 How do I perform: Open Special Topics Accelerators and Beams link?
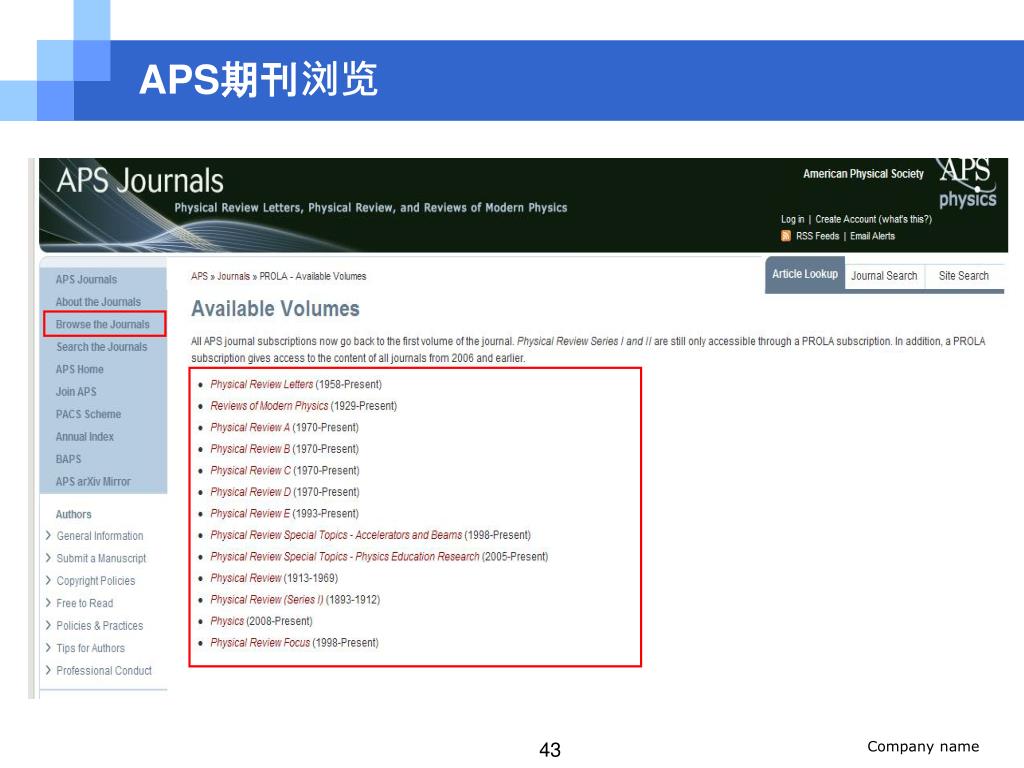point(336,536)
